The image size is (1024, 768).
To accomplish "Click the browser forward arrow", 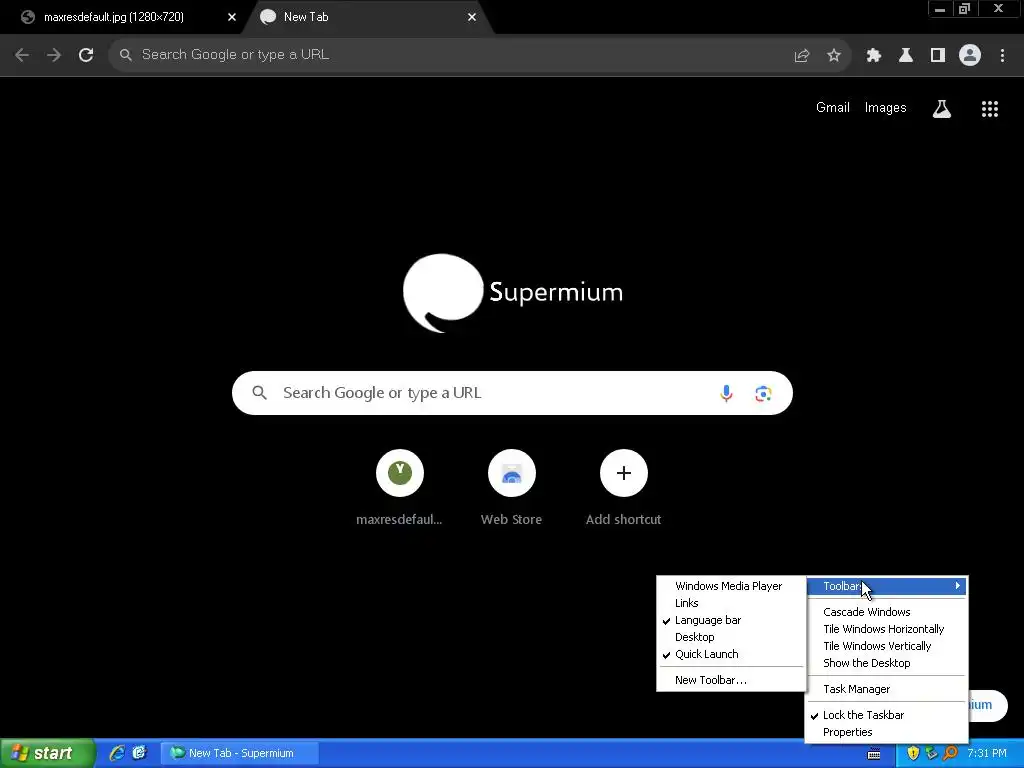I will click(x=54, y=55).
